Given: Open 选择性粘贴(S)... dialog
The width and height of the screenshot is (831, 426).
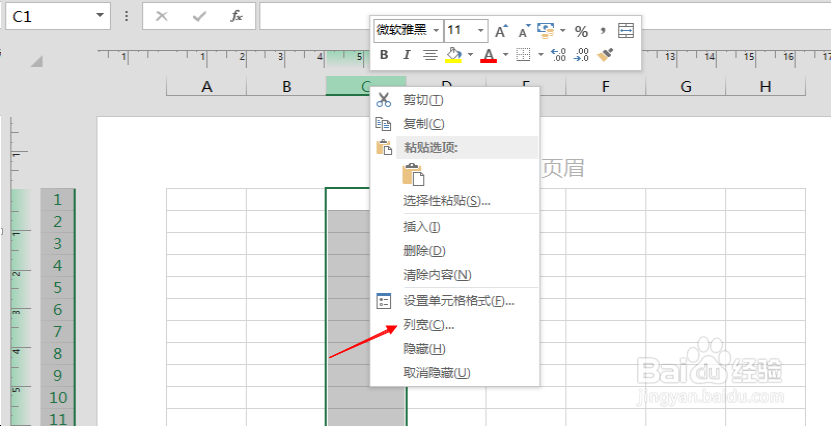Looking at the screenshot, I should [454, 201].
